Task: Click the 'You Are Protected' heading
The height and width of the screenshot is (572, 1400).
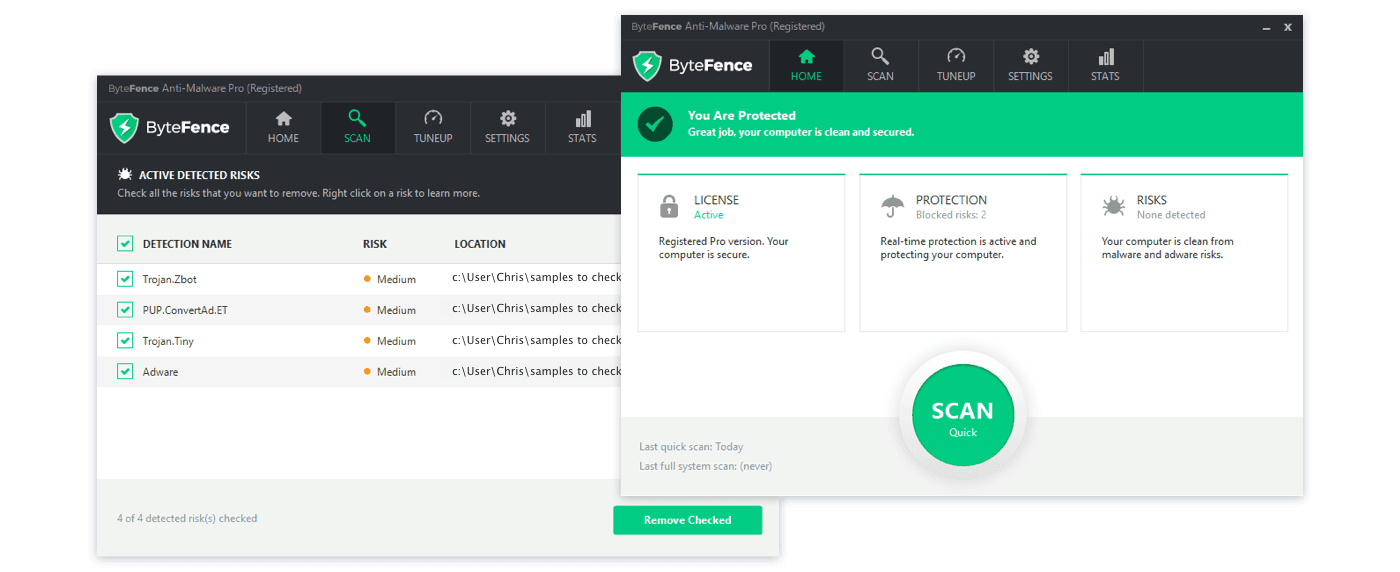Action: [x=742, y=116]
